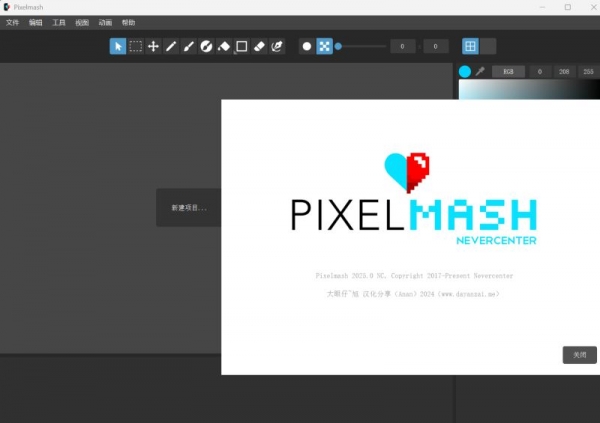Screen dimensions: 600x423
Task: Open the 文件 (File) menu
Action: (x=12, y=23)
